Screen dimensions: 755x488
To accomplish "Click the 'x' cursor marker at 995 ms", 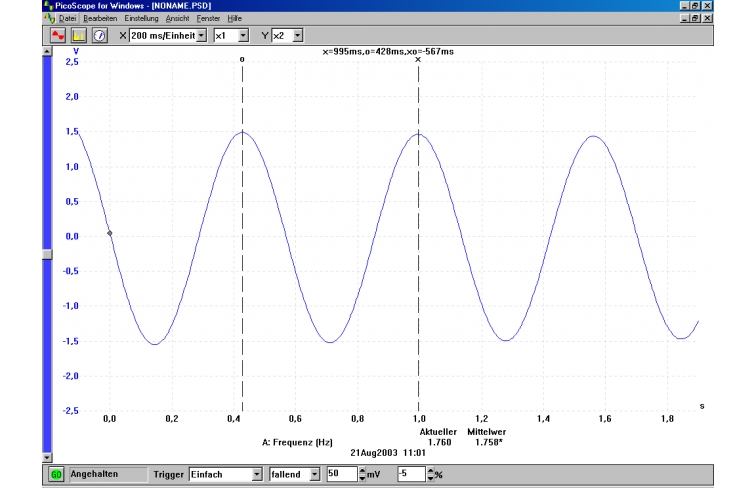I will pyautogui.click(x=418, y=59).
